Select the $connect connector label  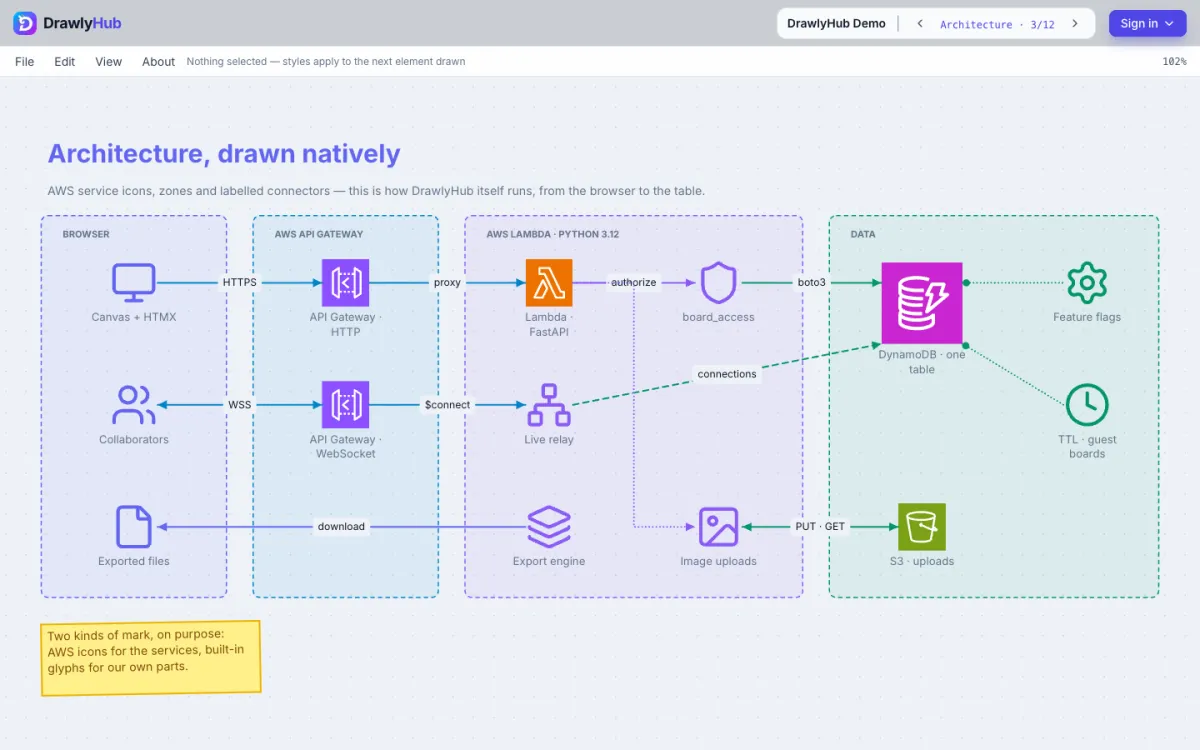coord(447,405)
